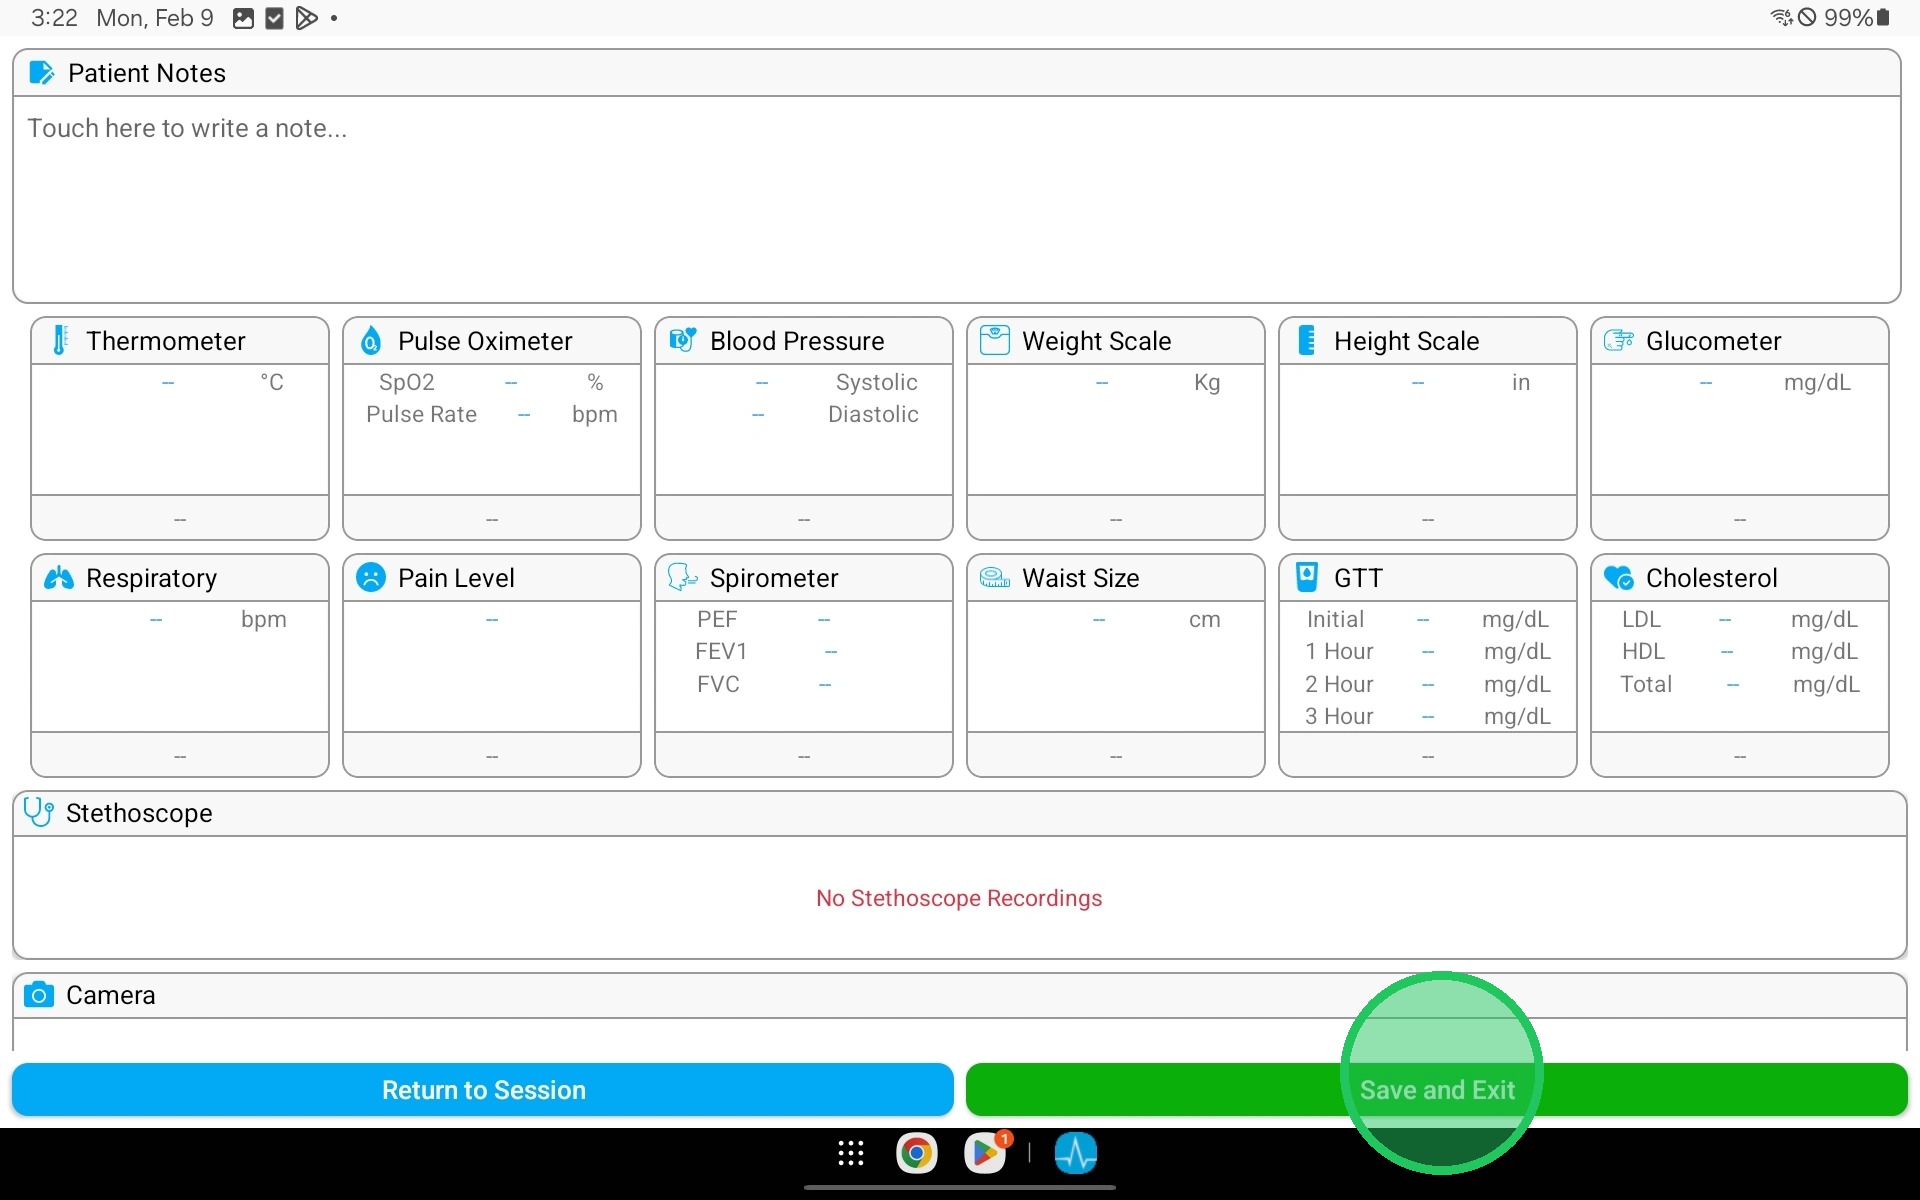The image size is (1920, 1200).
Task: Open Chrome from the taskbar
Action: (x=916, y=1153)
